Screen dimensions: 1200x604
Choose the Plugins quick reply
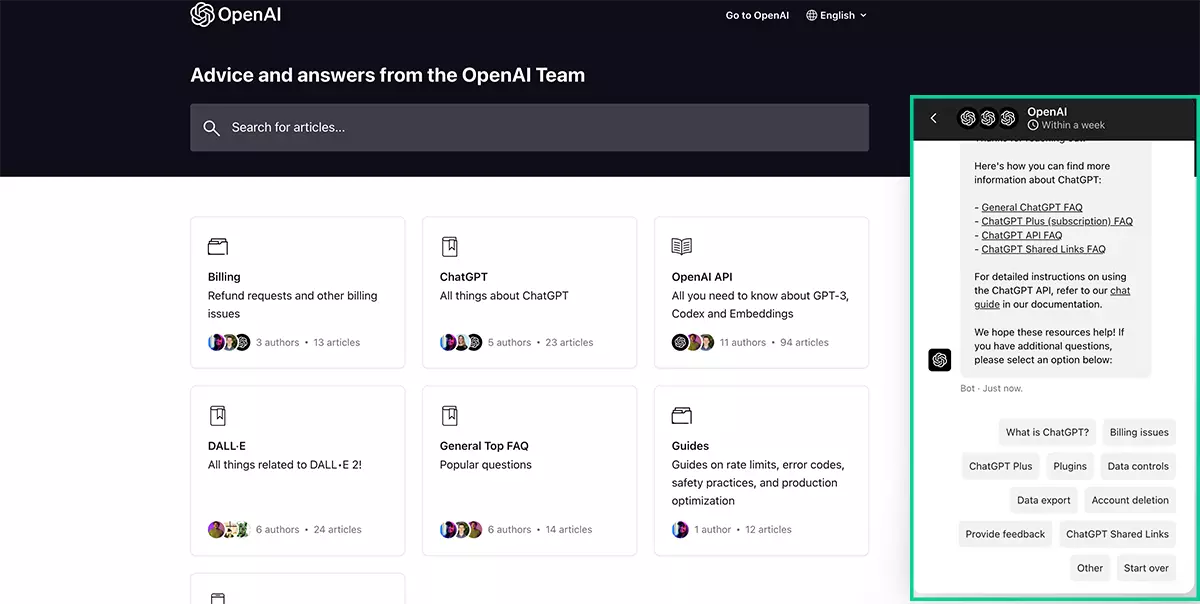point(1070,466)
